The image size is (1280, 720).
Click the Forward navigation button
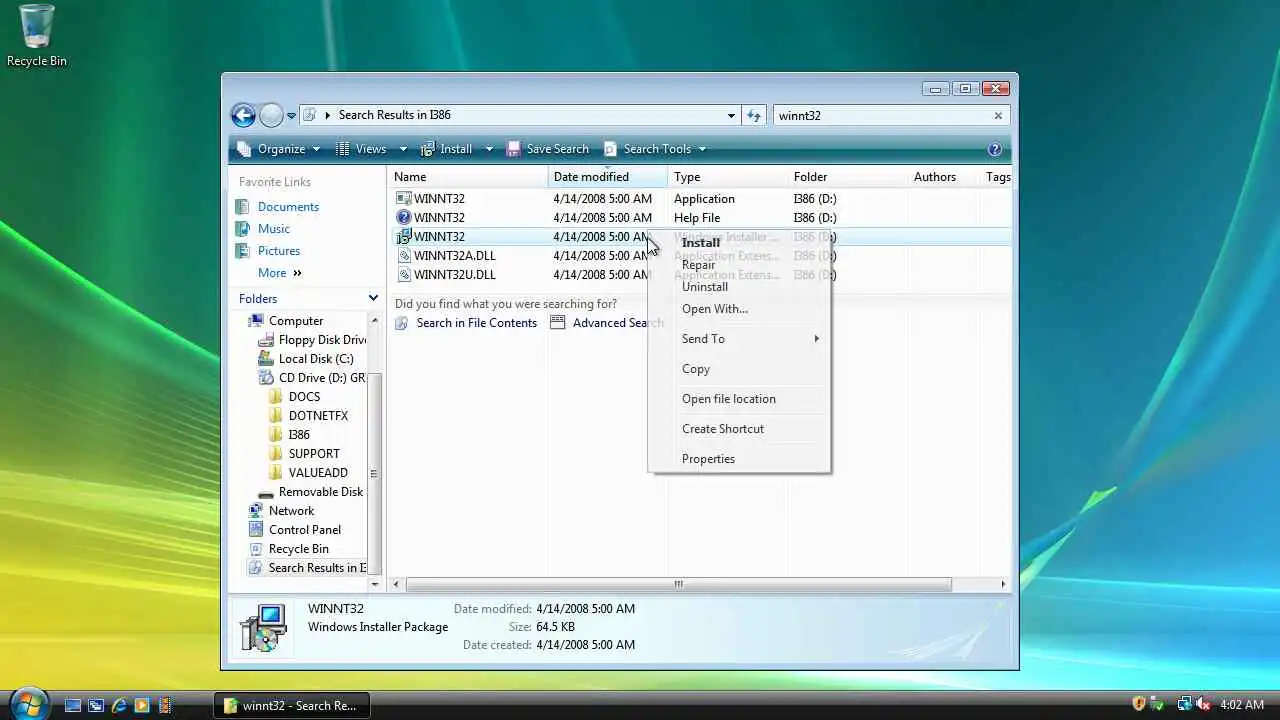pos(271,115)
